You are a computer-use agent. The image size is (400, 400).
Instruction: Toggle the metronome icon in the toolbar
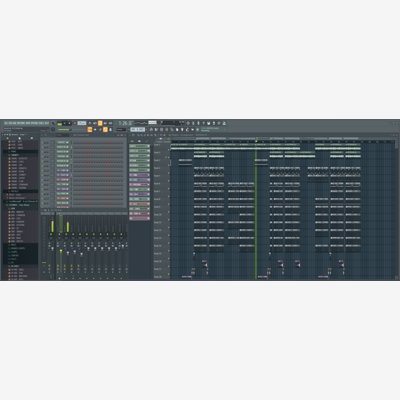click(x=89, y=123)
